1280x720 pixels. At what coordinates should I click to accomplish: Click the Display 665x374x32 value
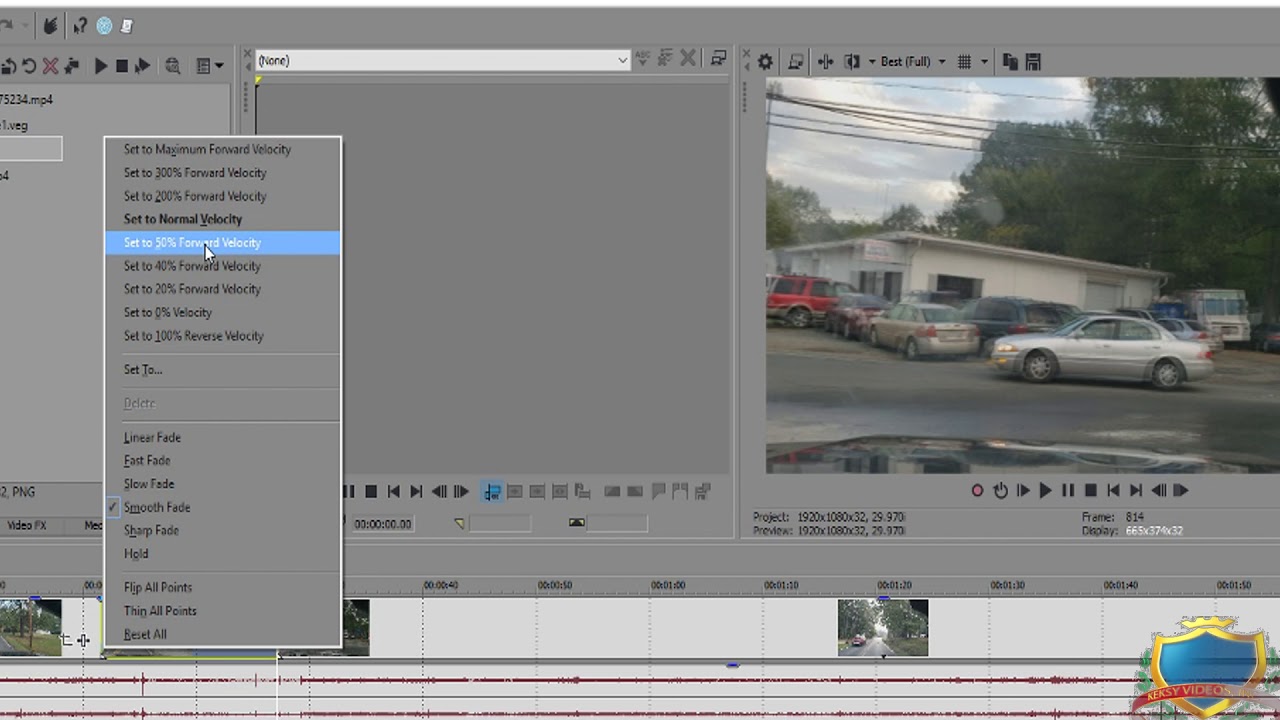tap(1154, 531)
